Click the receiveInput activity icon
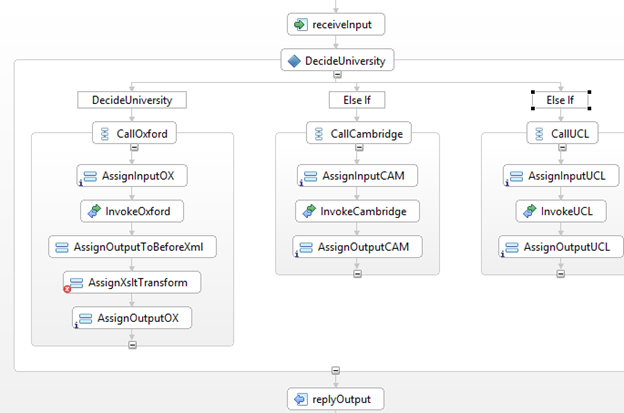Image resolution: width=624 pixels, height=413 pixels. tap(299, 24)
